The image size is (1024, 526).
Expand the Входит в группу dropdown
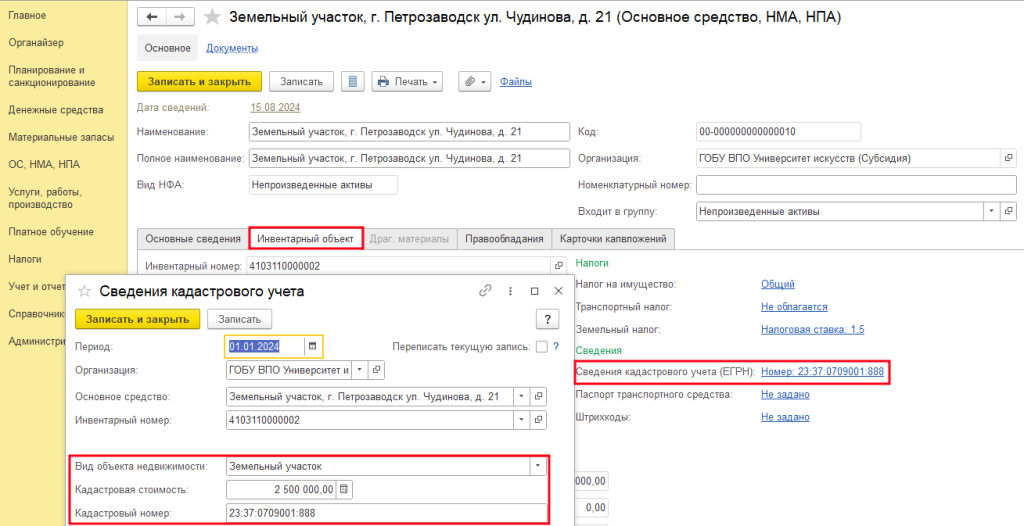pyautogui.click(x=991, y=212)
